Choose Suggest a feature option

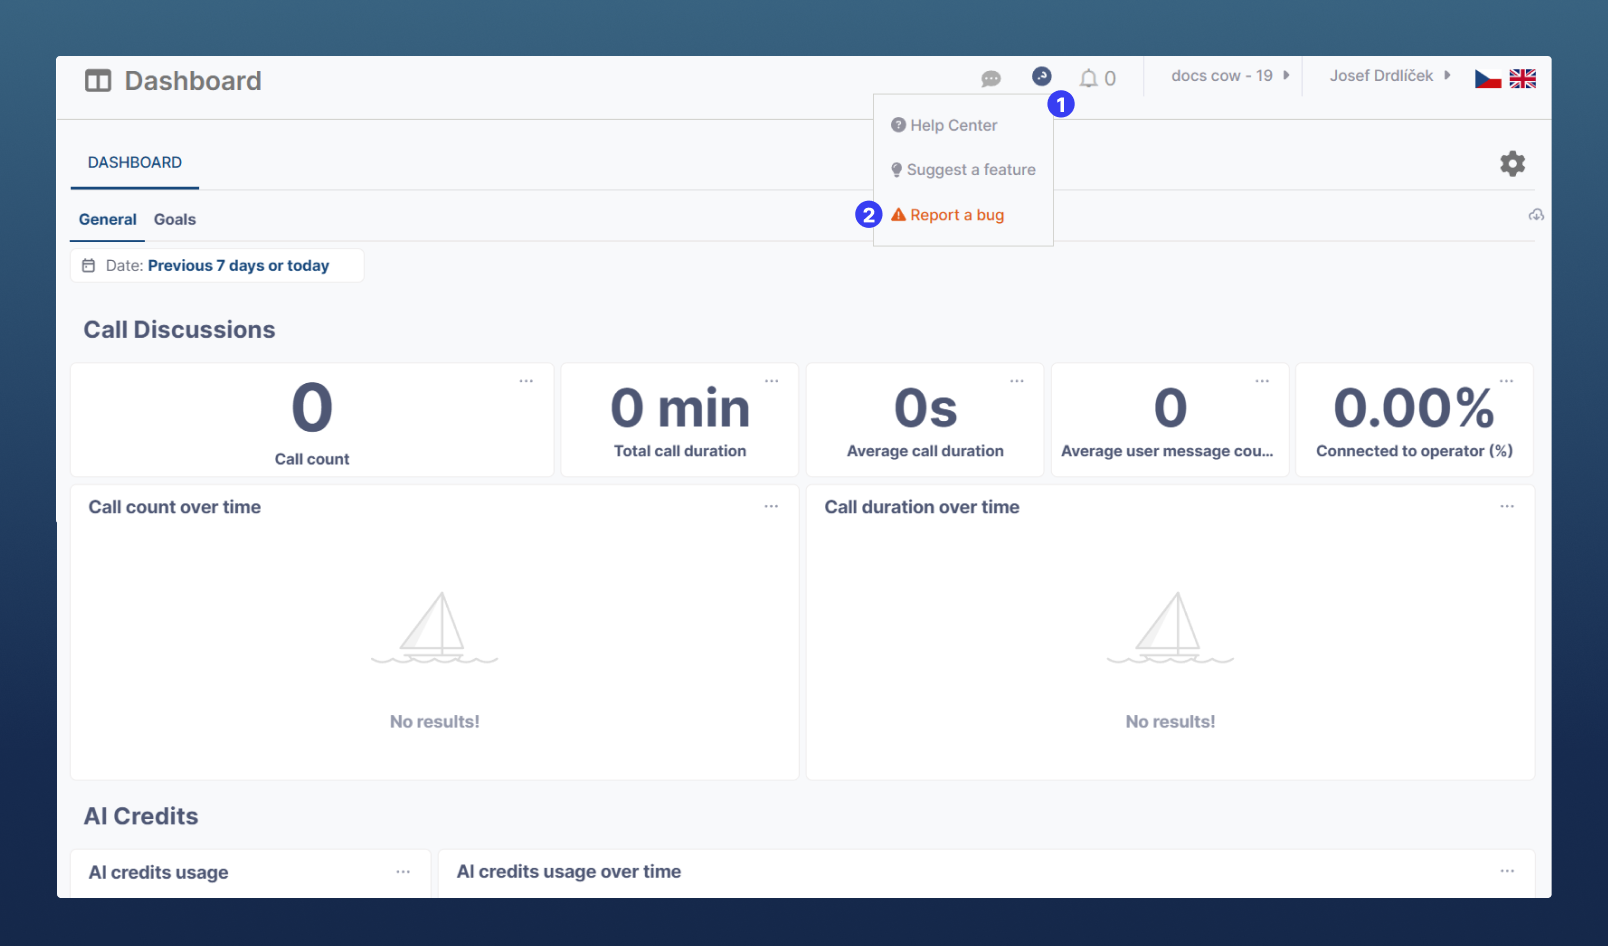pyautogui.click(x=970, y=170)
